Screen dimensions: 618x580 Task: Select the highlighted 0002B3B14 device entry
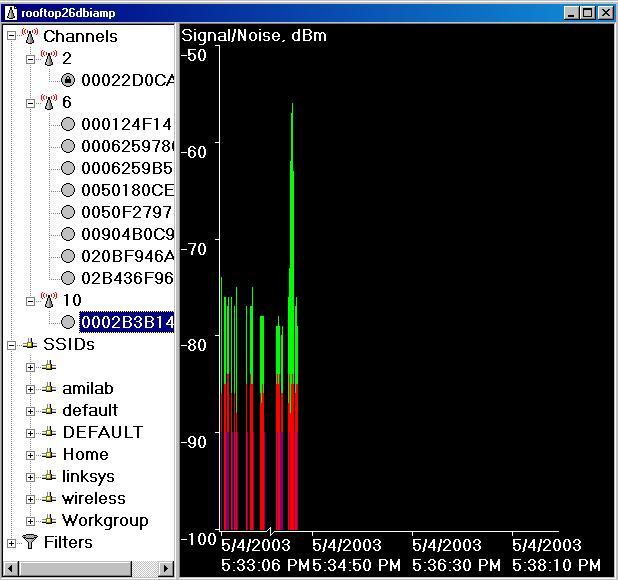(x=126, y=322)
